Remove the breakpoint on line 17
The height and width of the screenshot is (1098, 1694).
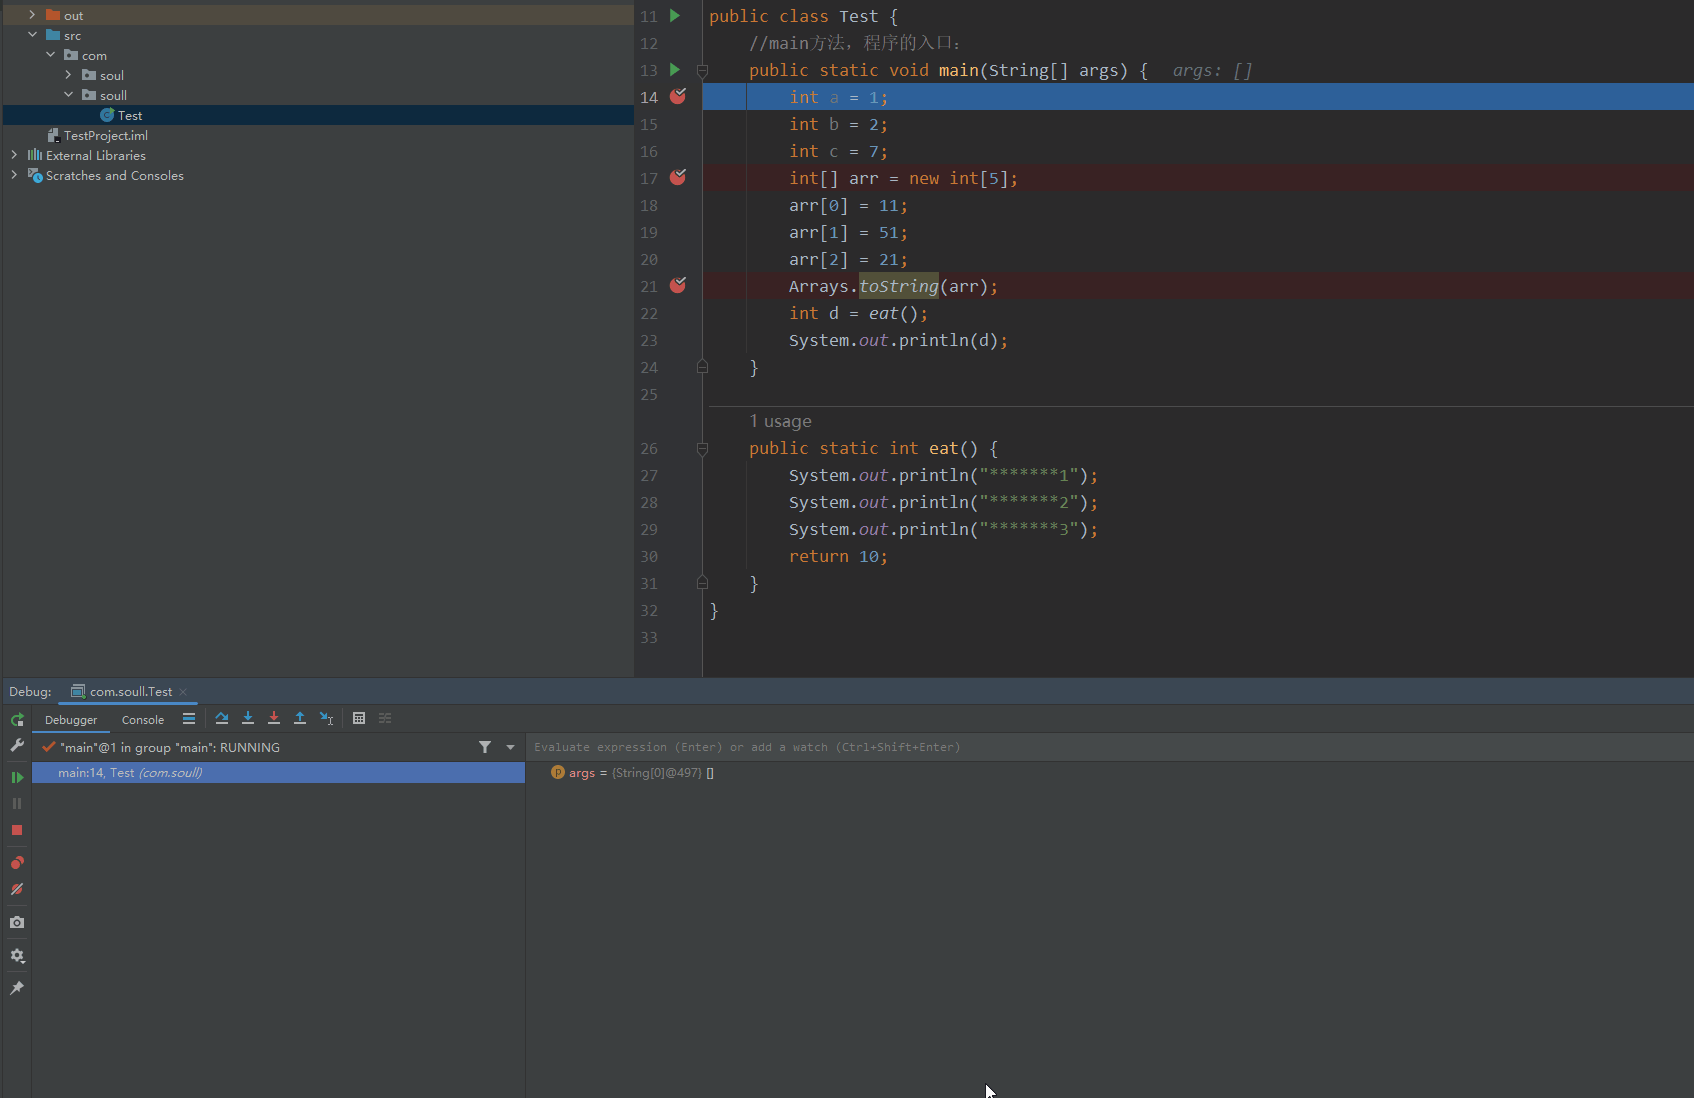[678, 177]
